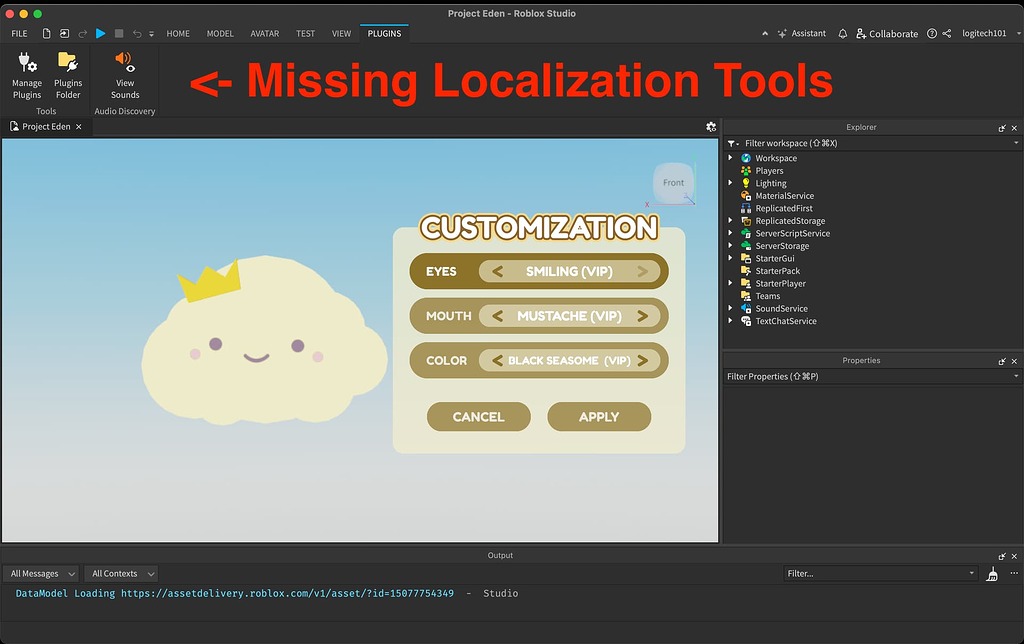The height and width of the screenshot is (644, 1024).
Task: Click the undo arrow in the toolbar
Action: click(137, 33)
